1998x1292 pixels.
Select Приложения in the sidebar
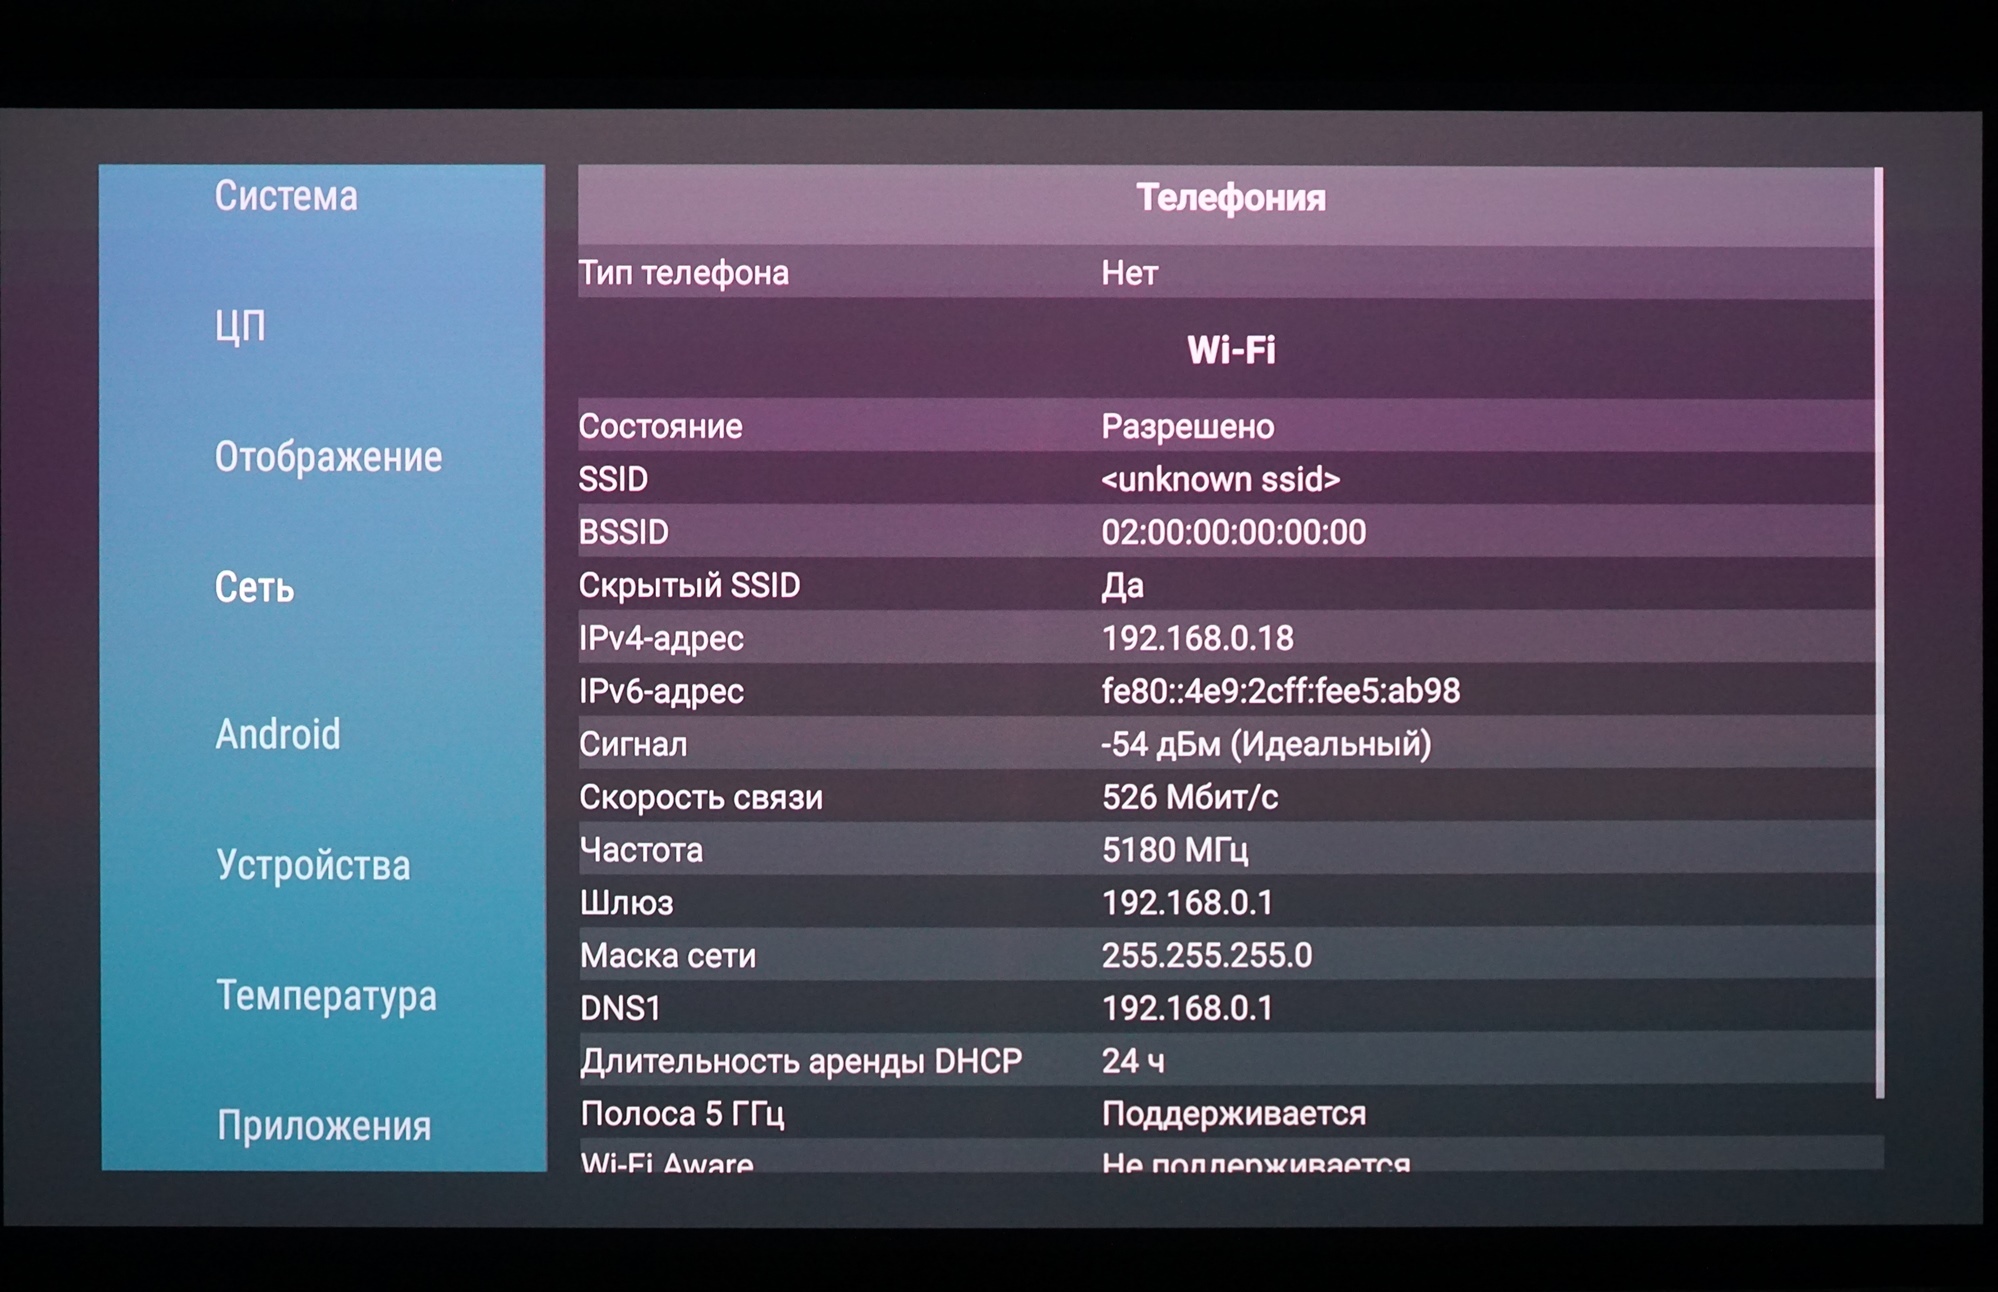tap(324, 1127)
